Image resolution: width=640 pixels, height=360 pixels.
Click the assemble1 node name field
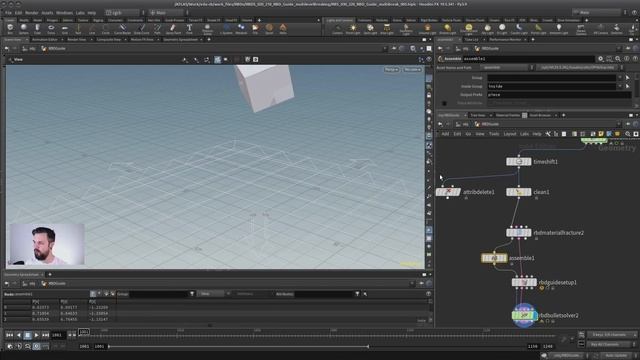[529, 59]
